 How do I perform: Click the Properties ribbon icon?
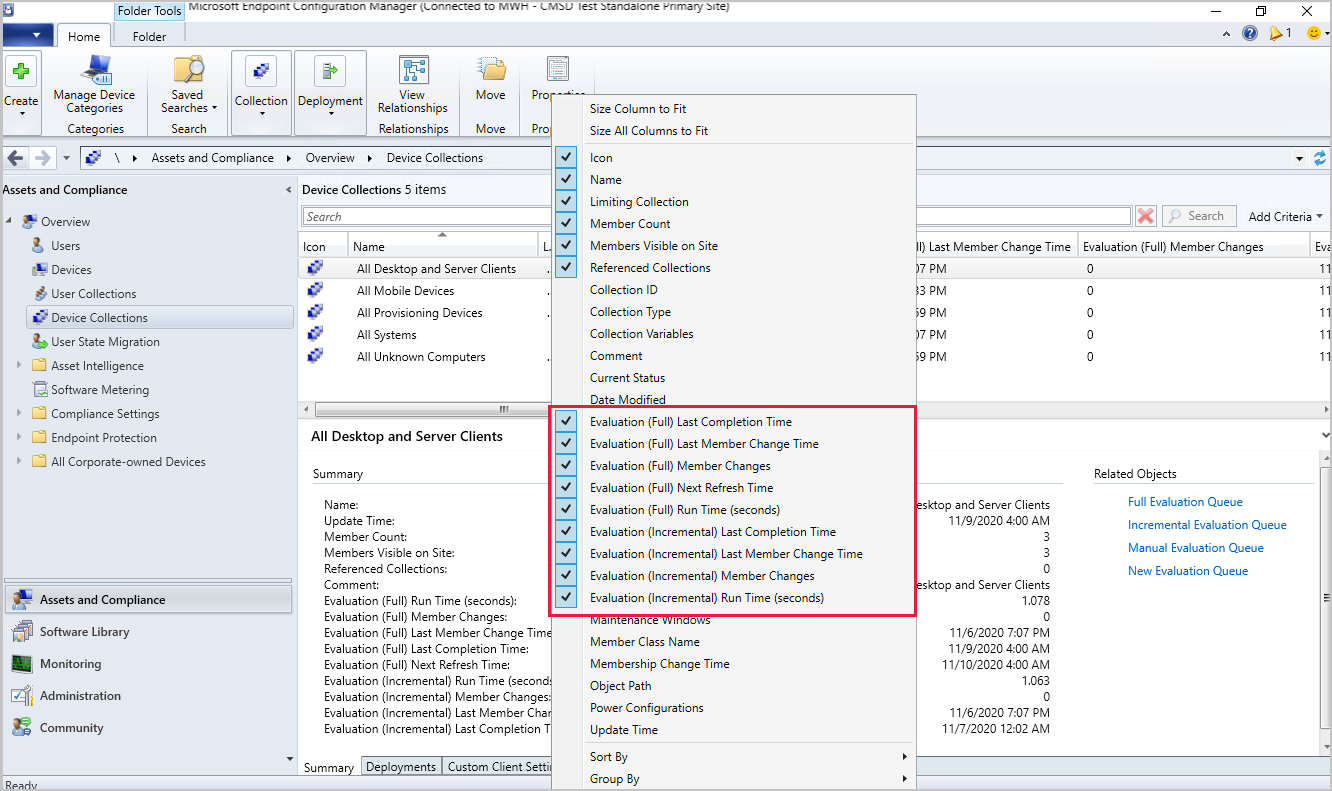pos(557,69)
